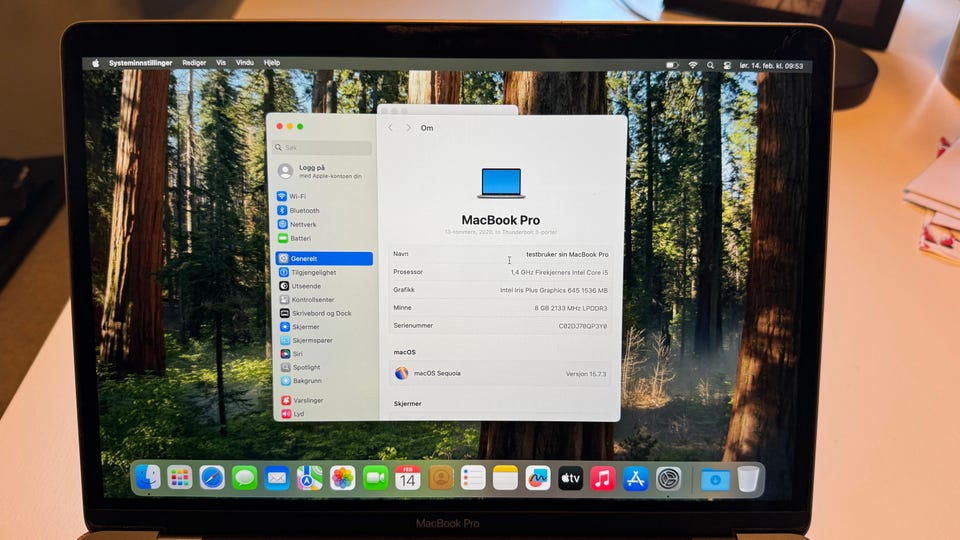Open Mail from the Dock
Screen dimensions: 960x540
point(277,478)
